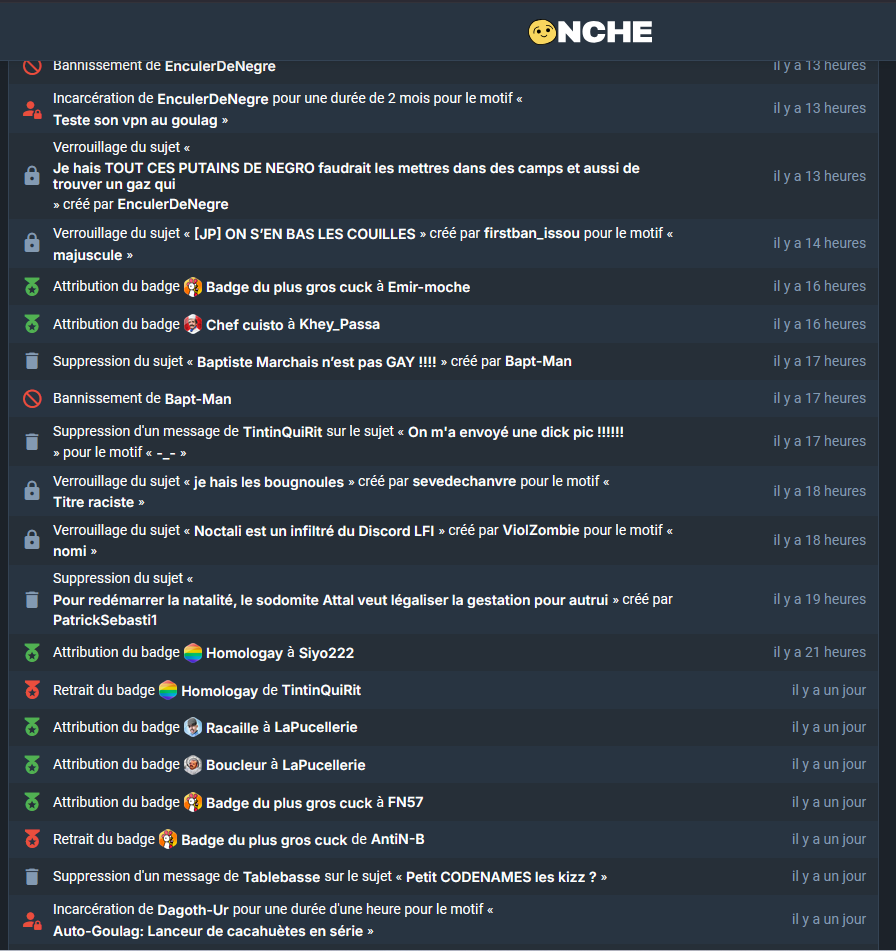Click the Boucleur badge icon

click(193, 765)
